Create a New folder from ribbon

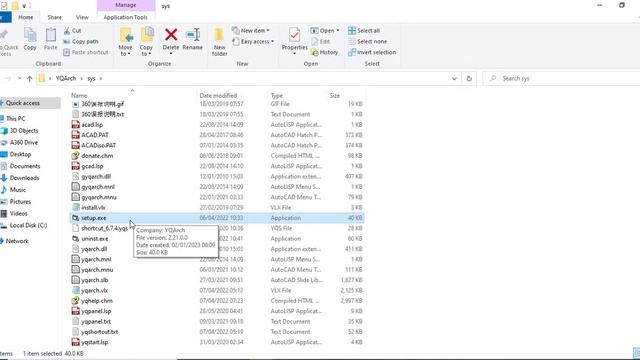pyautogui.click(x=219, y=42)
